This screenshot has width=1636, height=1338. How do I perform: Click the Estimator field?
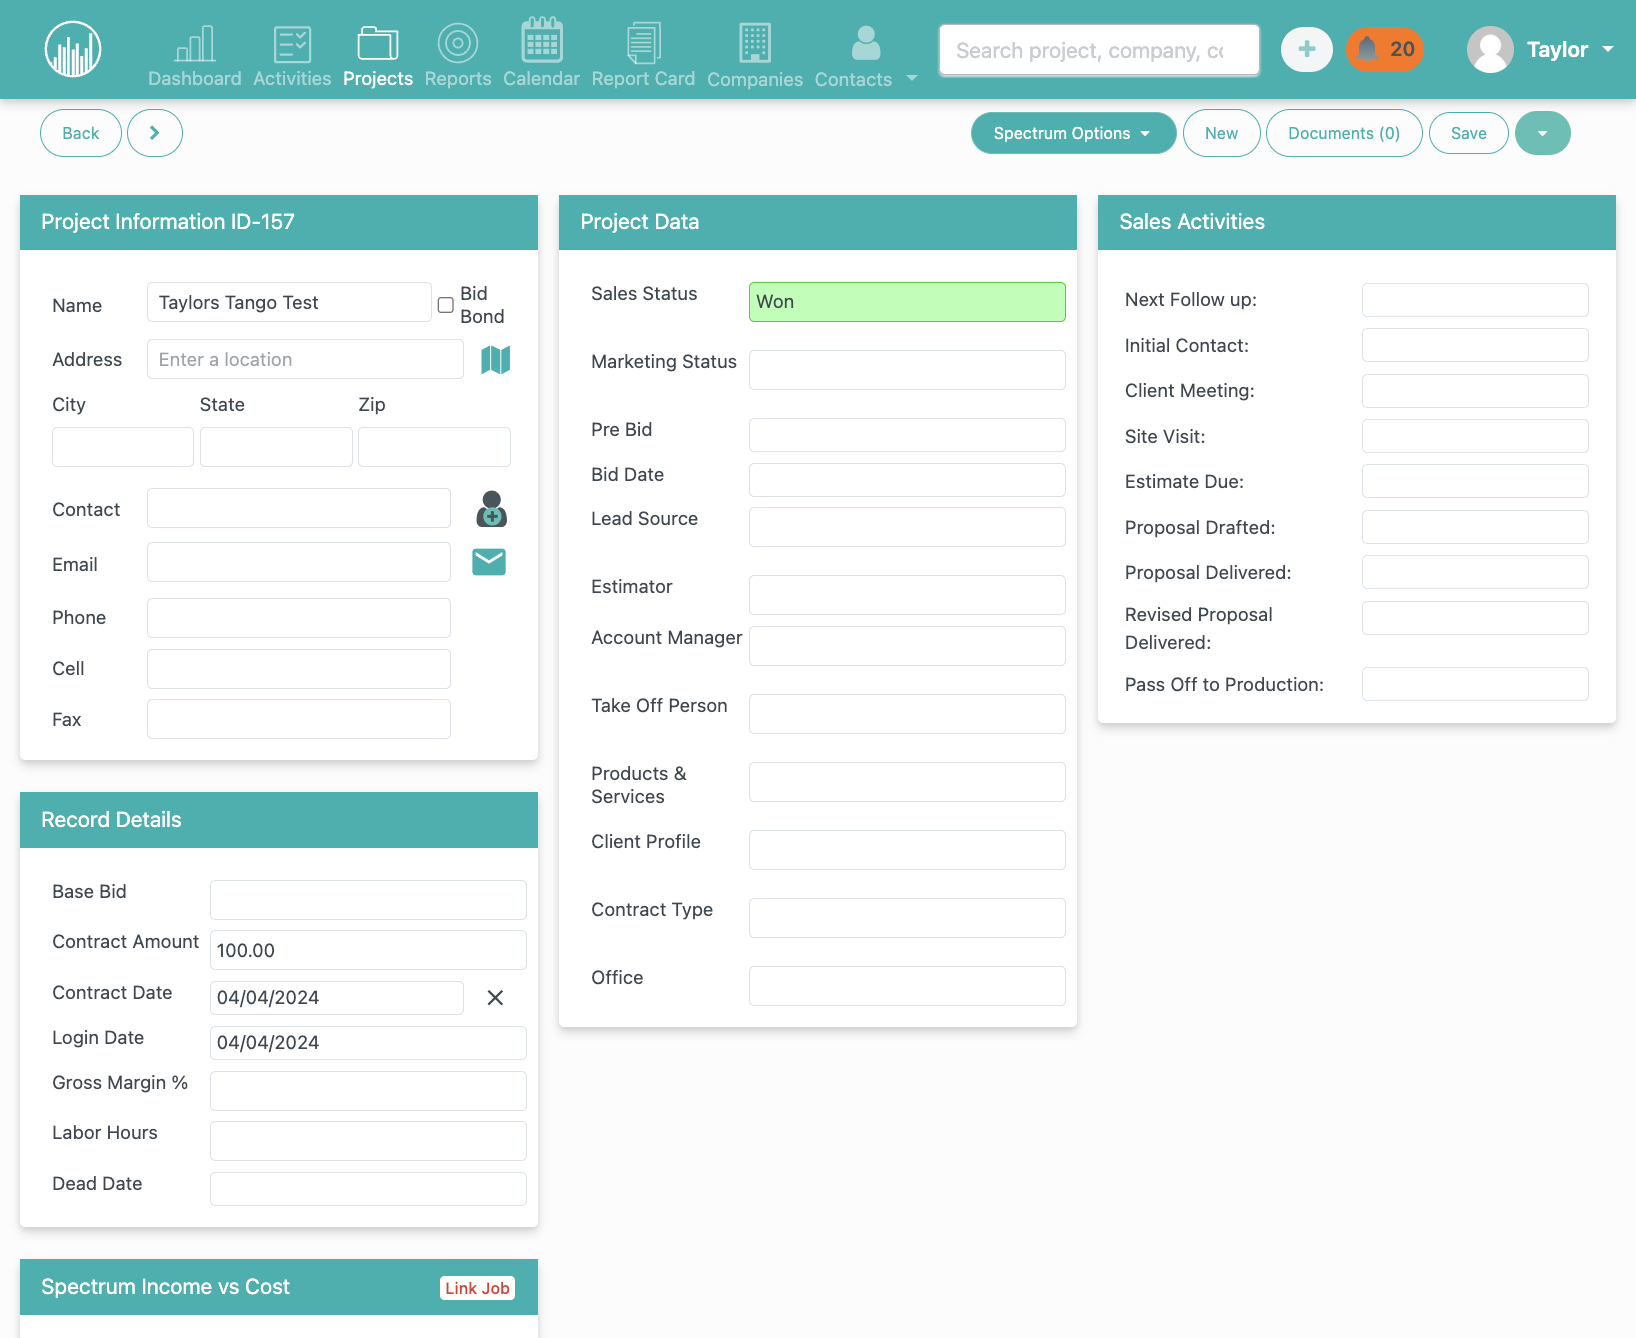pos(907,595)
